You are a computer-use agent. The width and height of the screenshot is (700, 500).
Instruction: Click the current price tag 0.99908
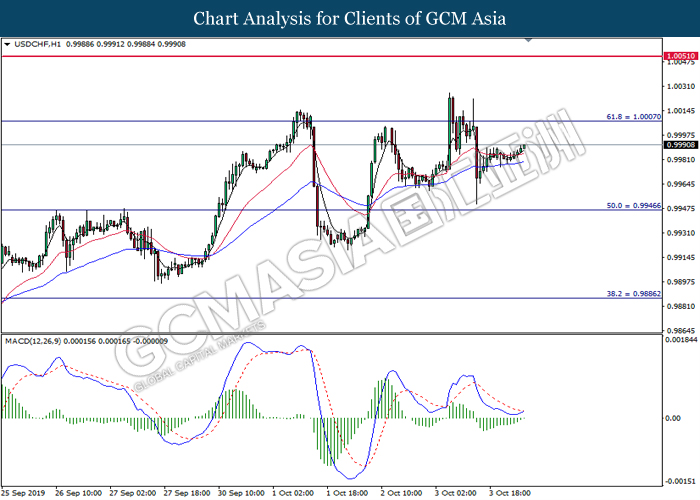680,145
